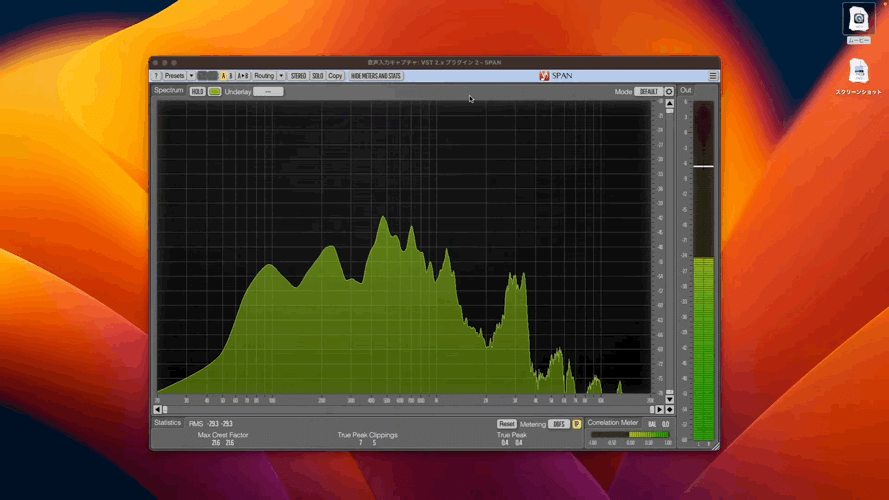This screenshot has width=889, height=500.
Task: Copy A to B with A▸B
Action: (x=243, y=76)
